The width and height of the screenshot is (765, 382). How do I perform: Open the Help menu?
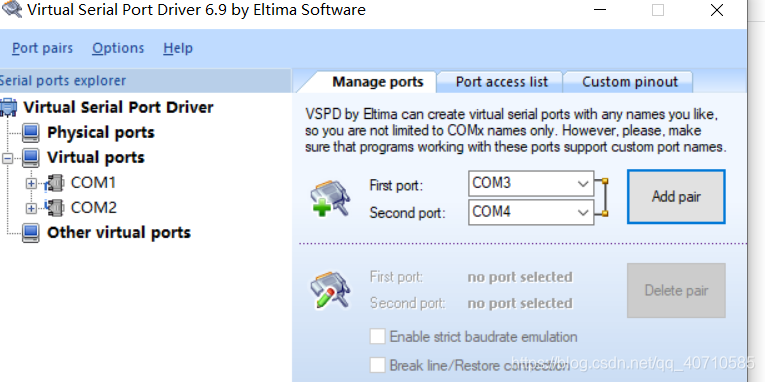178,48
